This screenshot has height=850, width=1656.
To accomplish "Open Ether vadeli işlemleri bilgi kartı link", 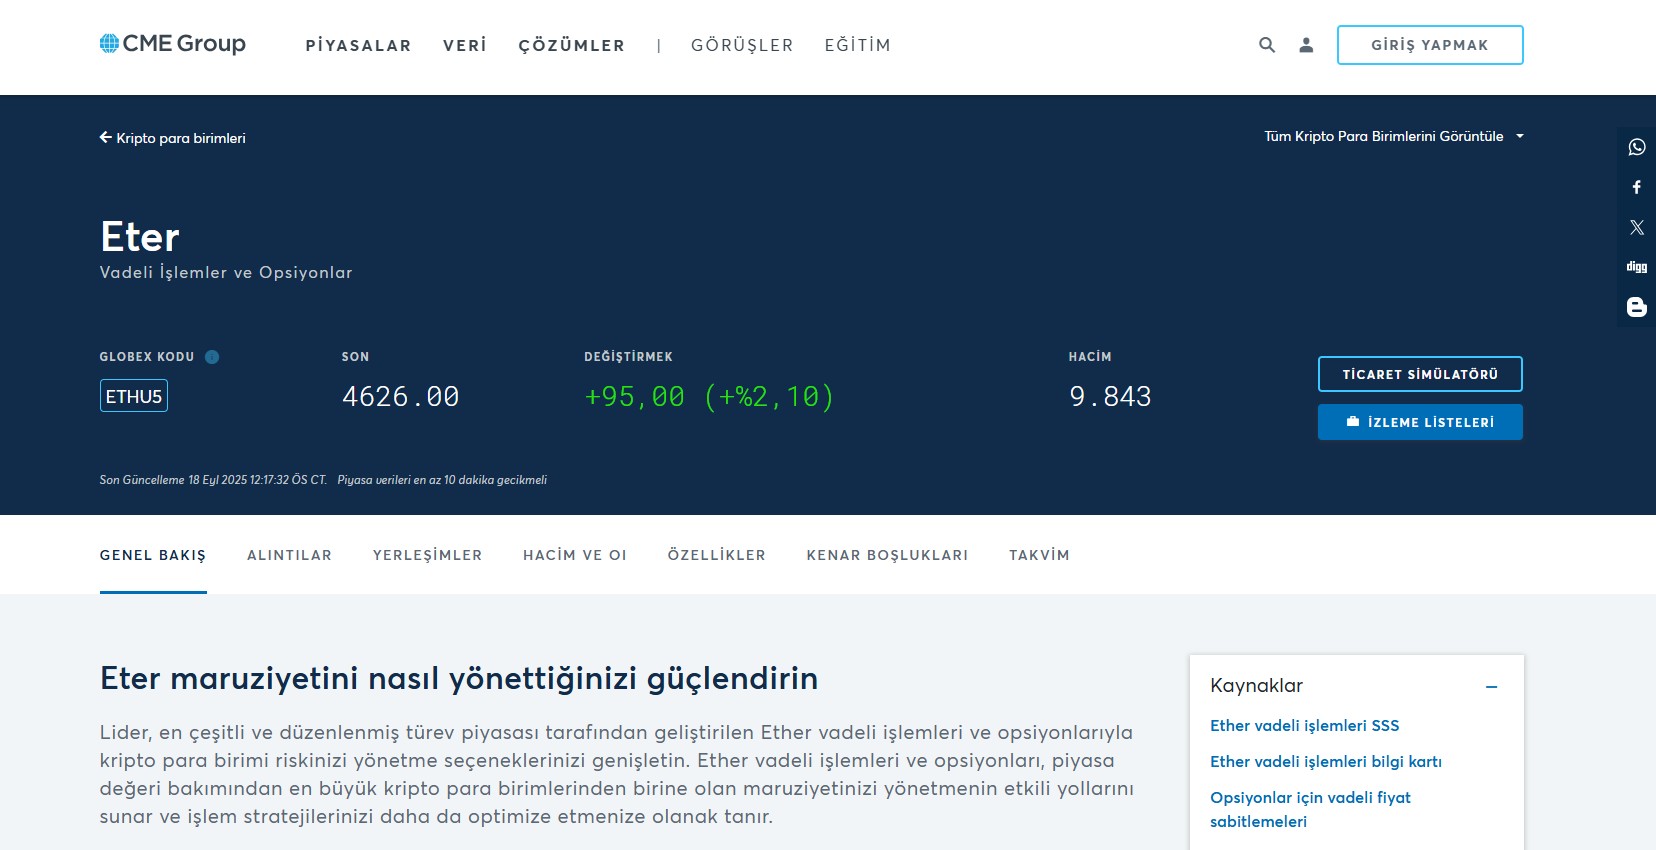I will (1326, 762).
